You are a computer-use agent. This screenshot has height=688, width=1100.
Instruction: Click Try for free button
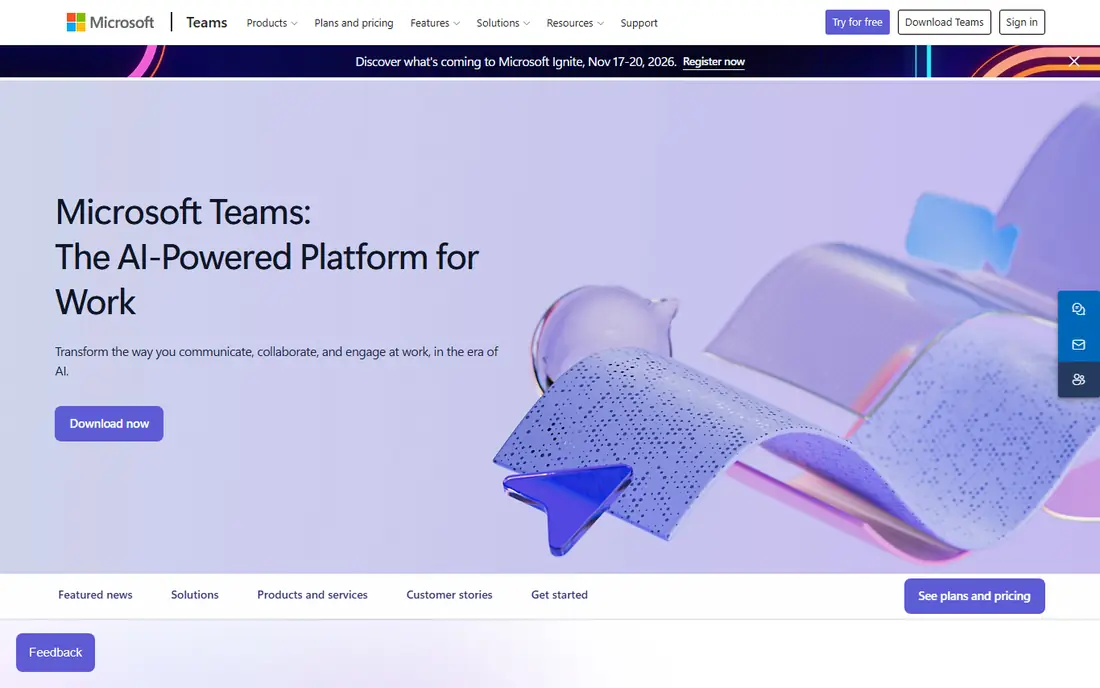857,22
